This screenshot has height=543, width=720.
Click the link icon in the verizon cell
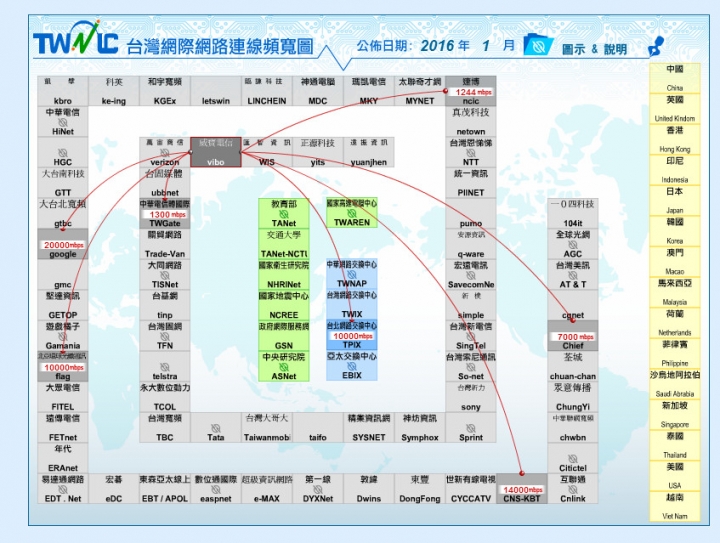[165, 152]
